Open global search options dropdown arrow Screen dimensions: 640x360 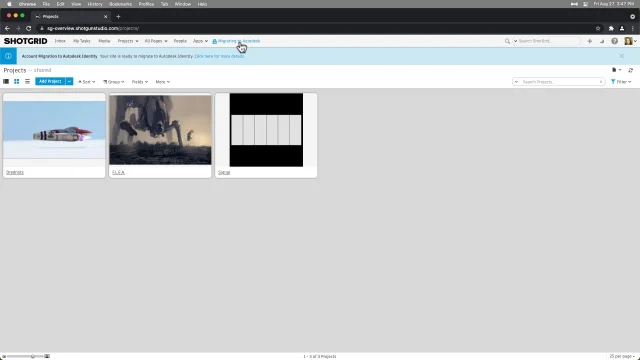click(516, 41)
